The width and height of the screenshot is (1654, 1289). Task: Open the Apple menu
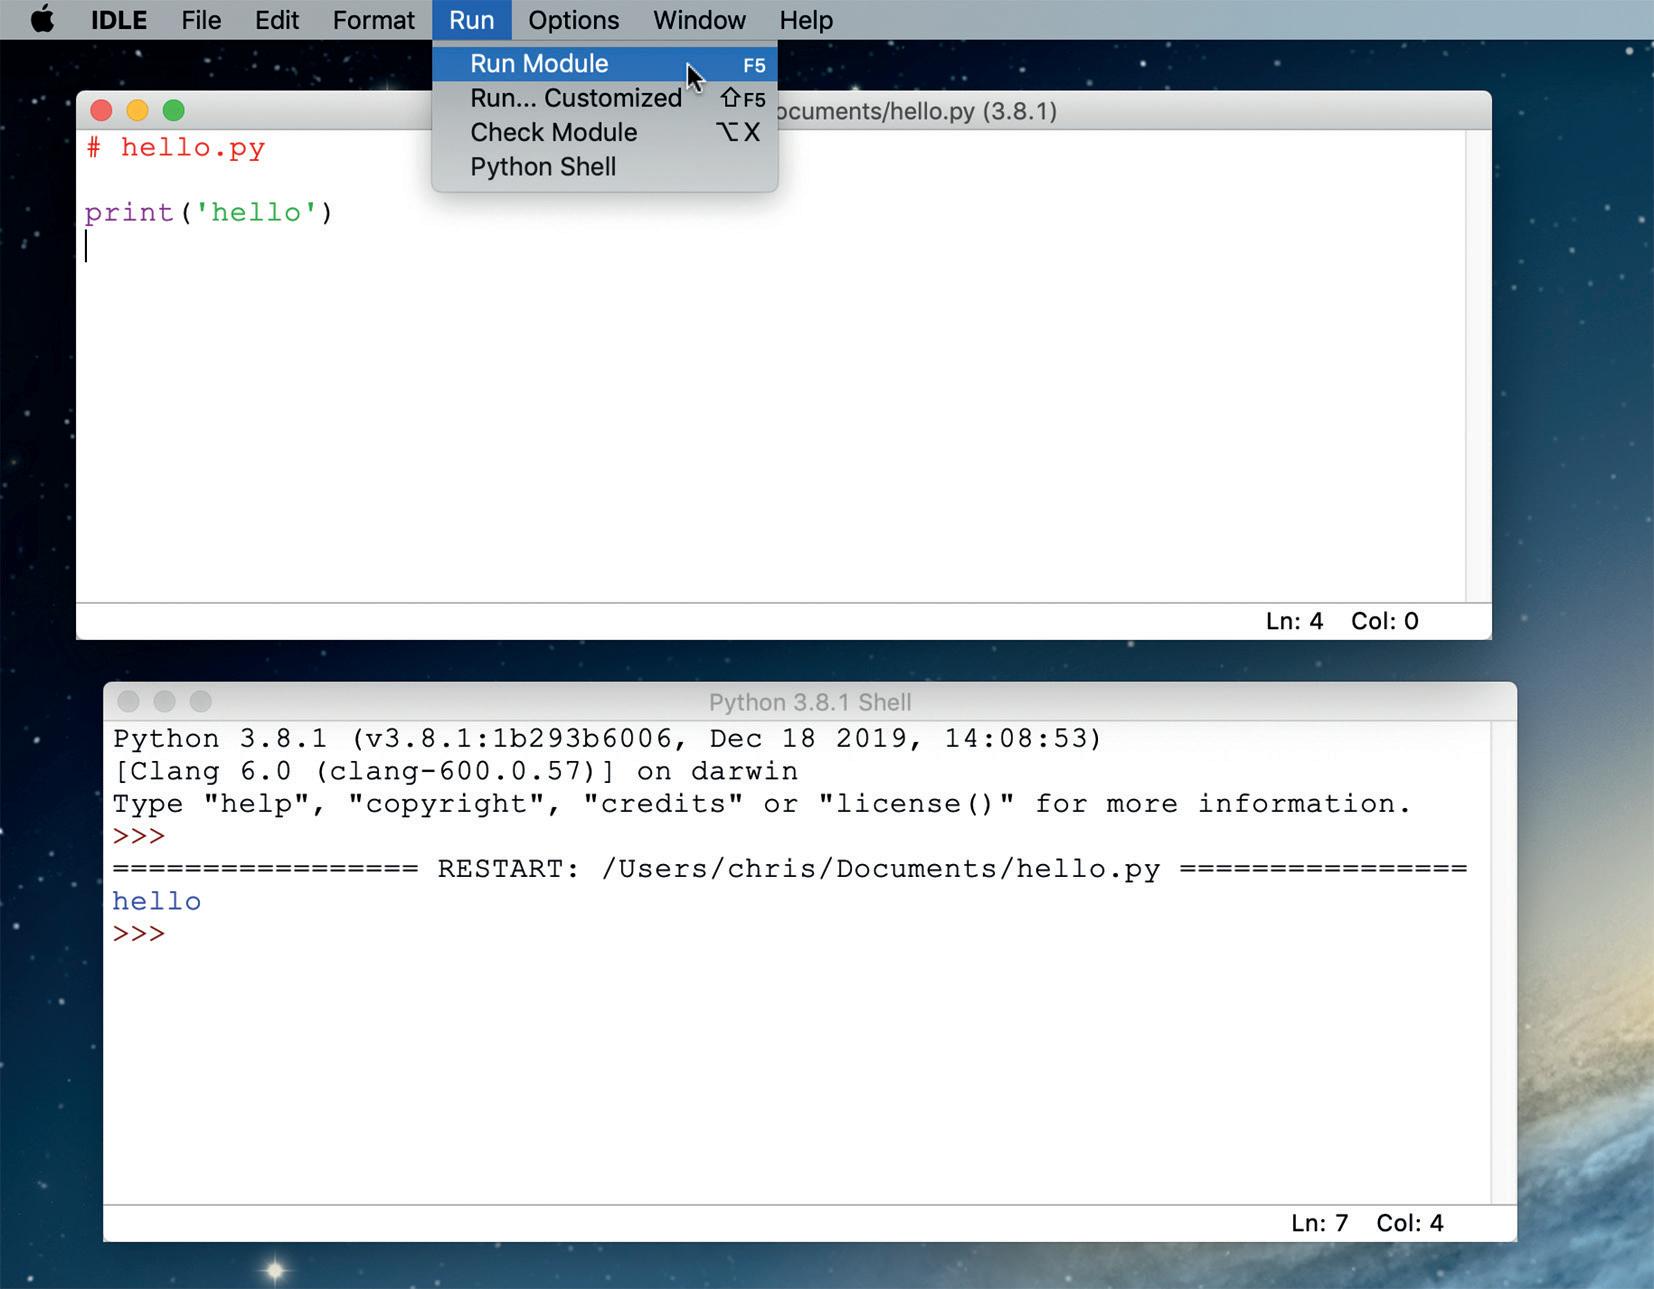[x=42, y=20]
